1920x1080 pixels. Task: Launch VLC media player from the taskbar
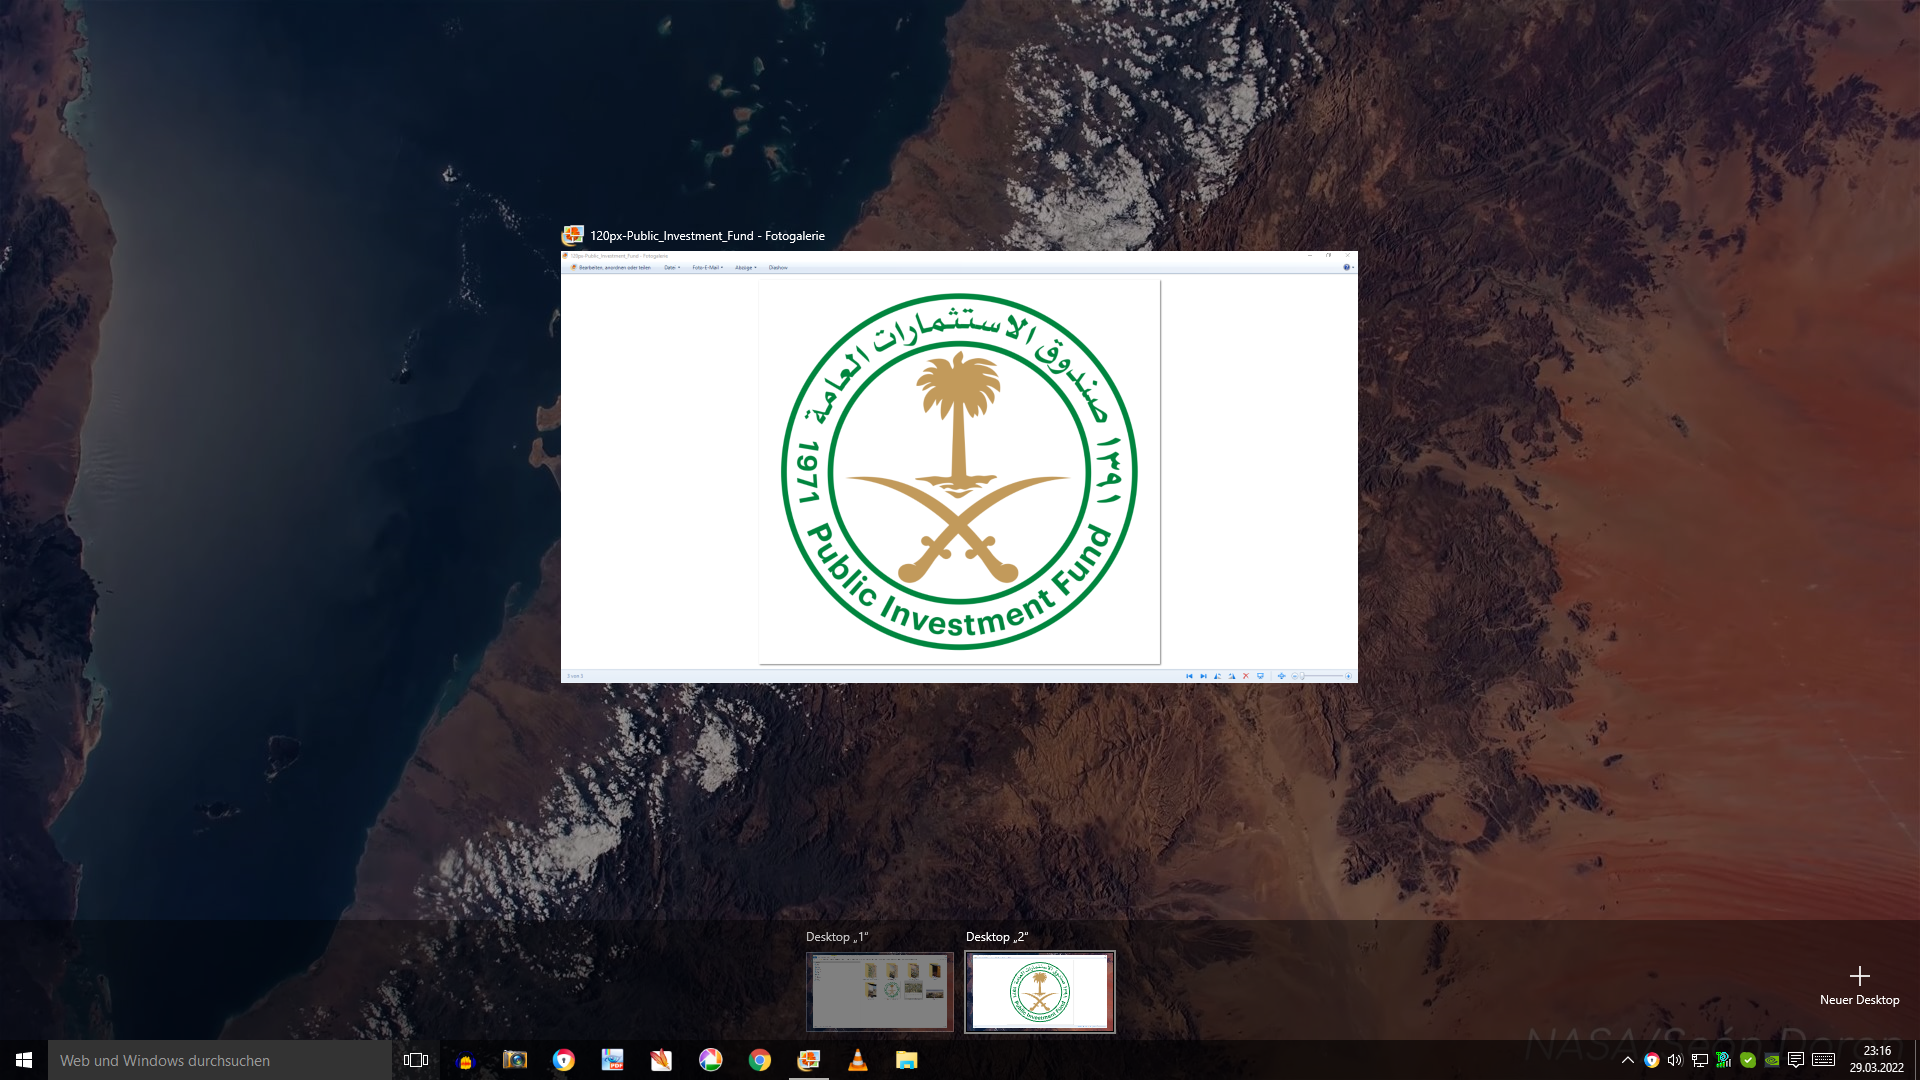click(x=857, y=1060)
